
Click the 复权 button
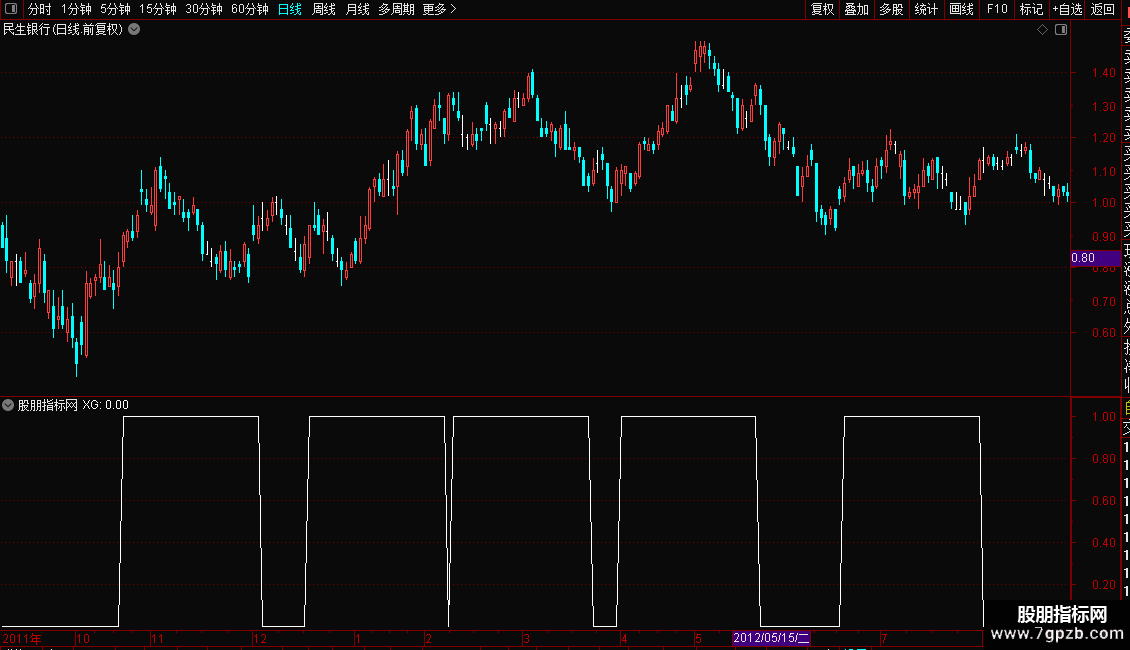tap(822, 9)
